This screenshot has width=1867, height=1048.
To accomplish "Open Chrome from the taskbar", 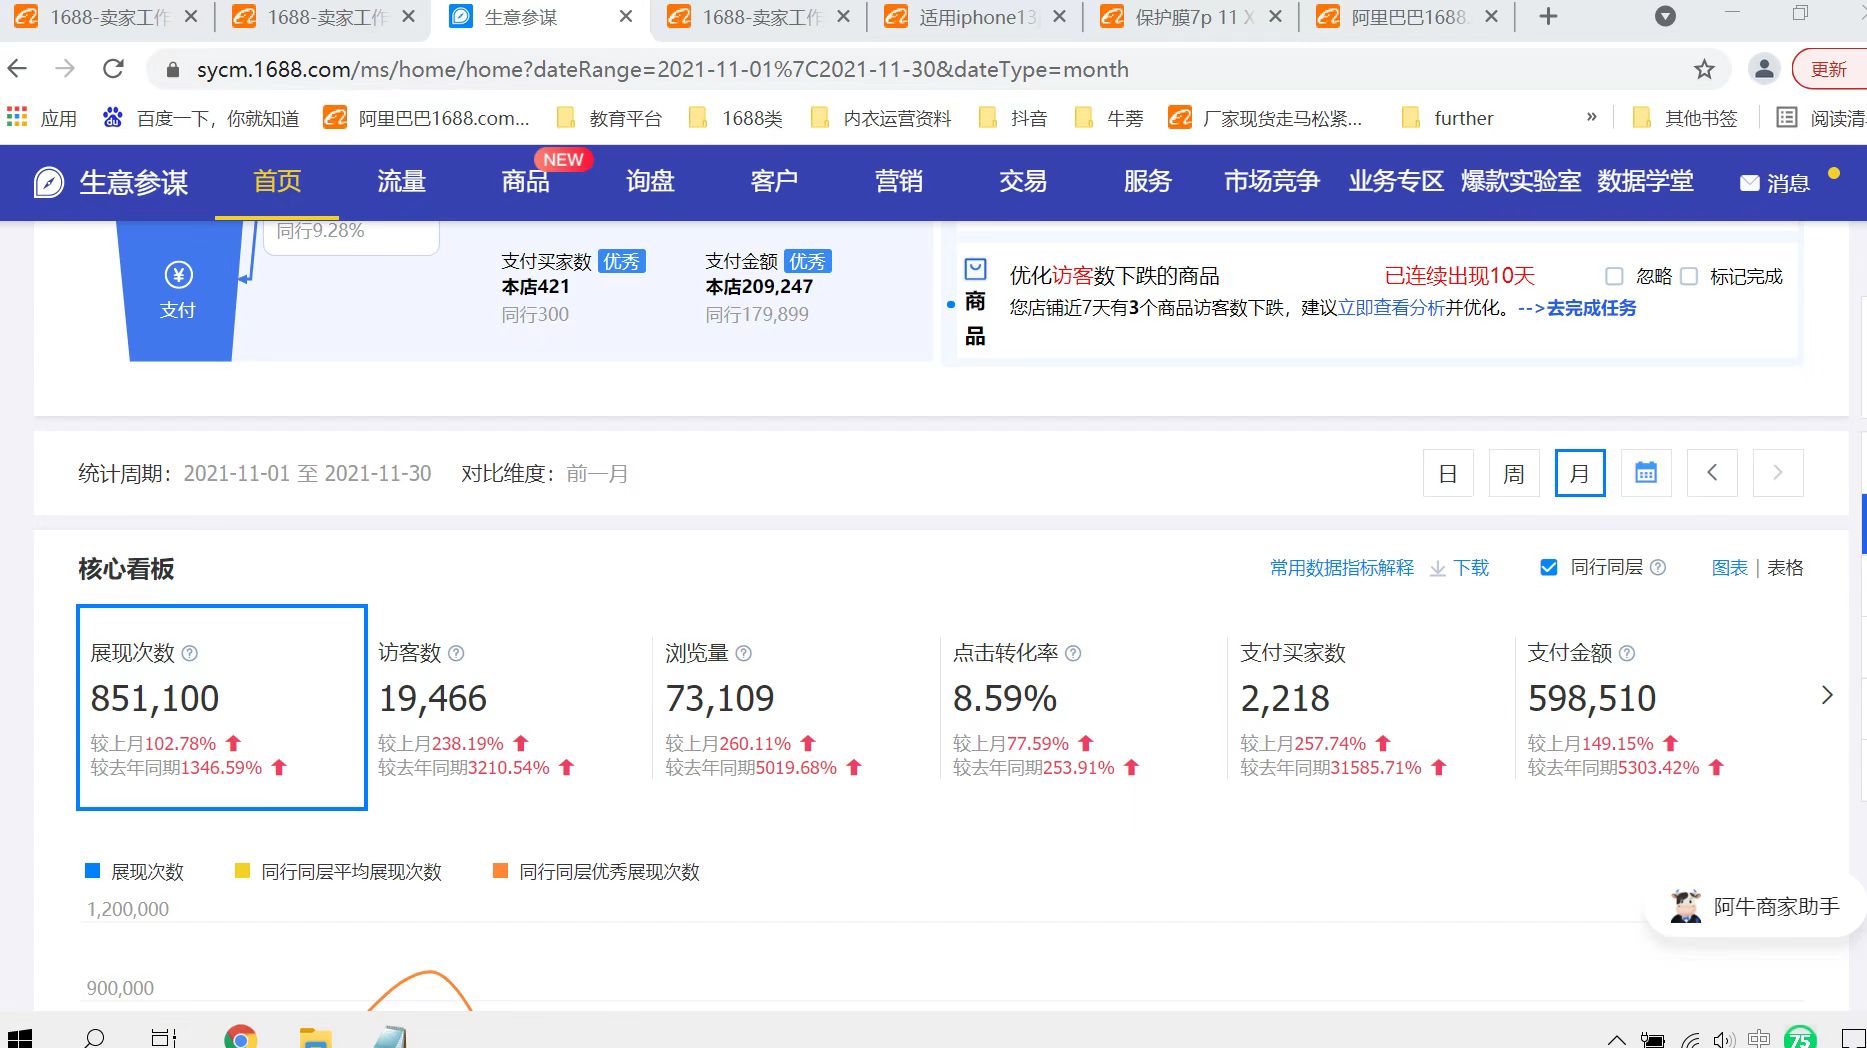I will (240, 1038).
